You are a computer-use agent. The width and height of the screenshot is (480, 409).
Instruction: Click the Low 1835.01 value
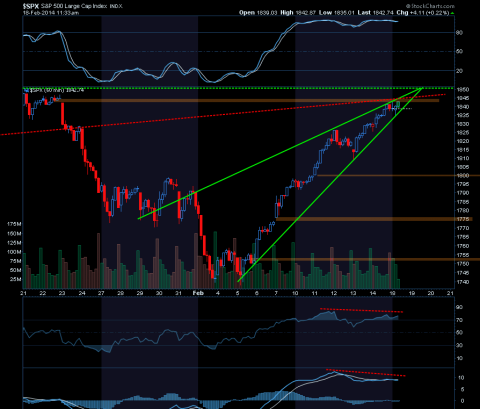pos(337,13)
